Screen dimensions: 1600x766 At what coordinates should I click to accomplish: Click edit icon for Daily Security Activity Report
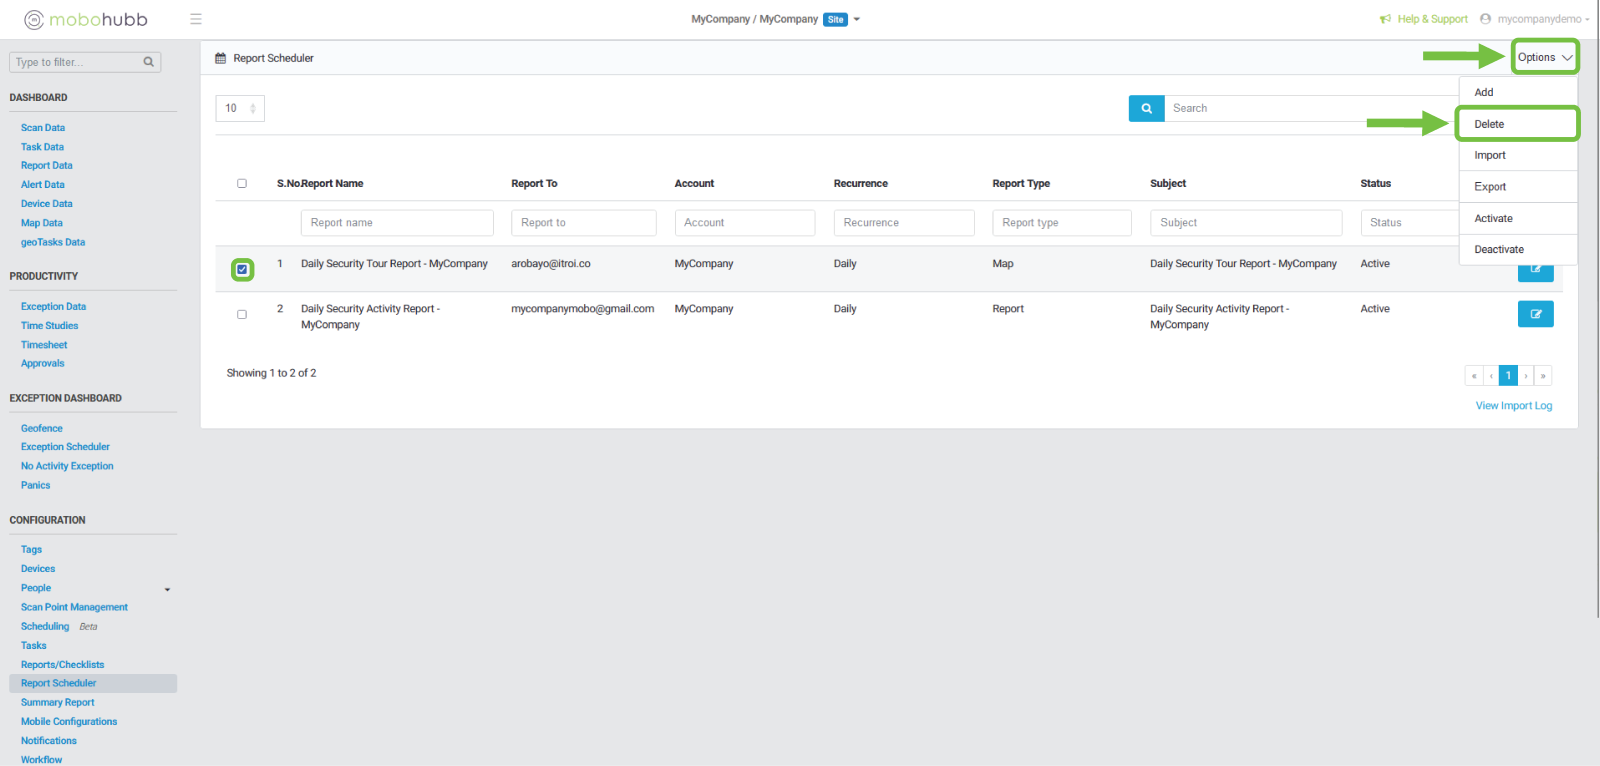pos(1535,314)
